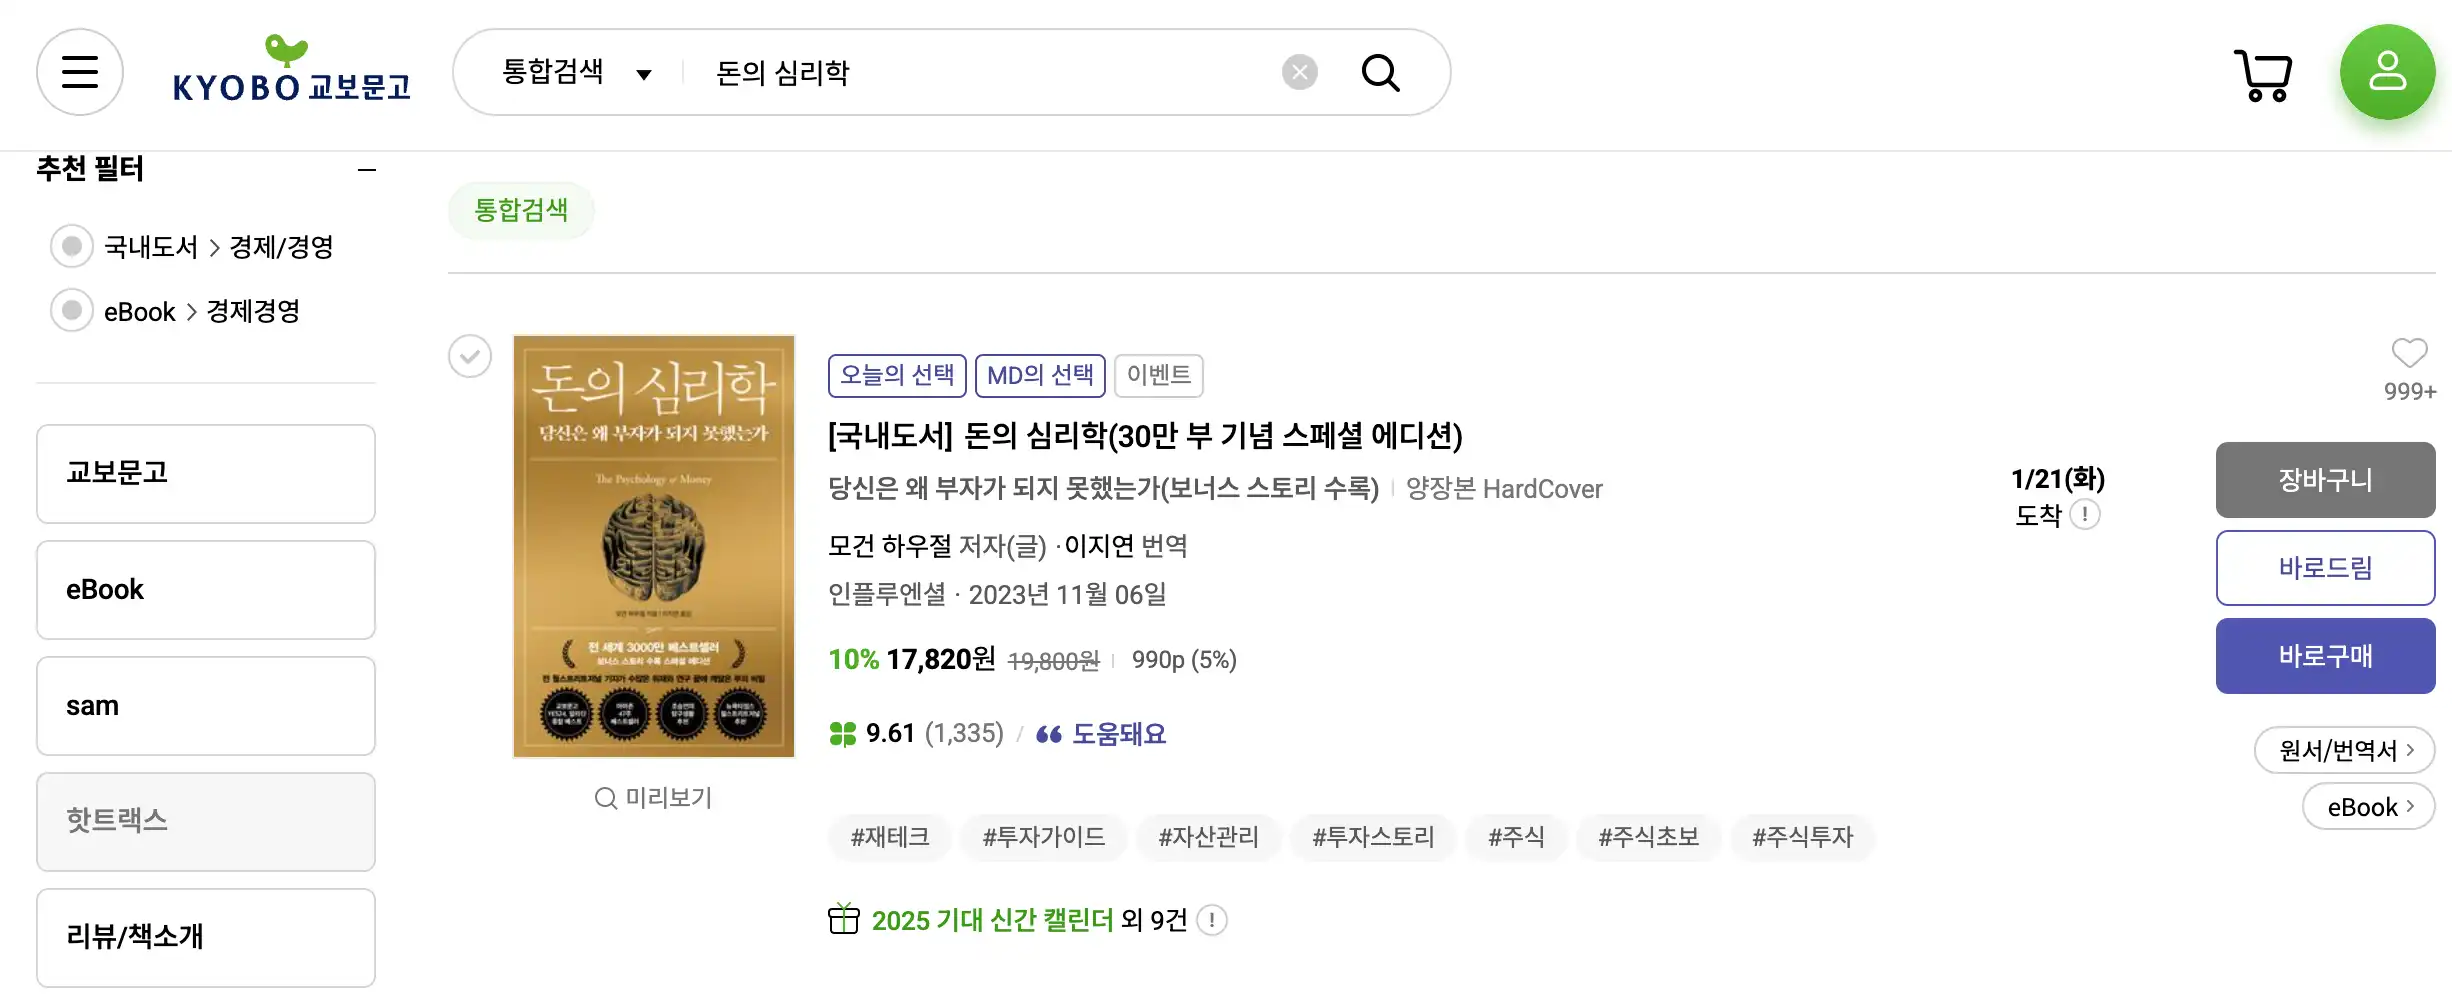Select the eBook 경제경영 radio filter
This screenshot has width=2452, height=998.
pyautogui.click(x=71, y=310)
